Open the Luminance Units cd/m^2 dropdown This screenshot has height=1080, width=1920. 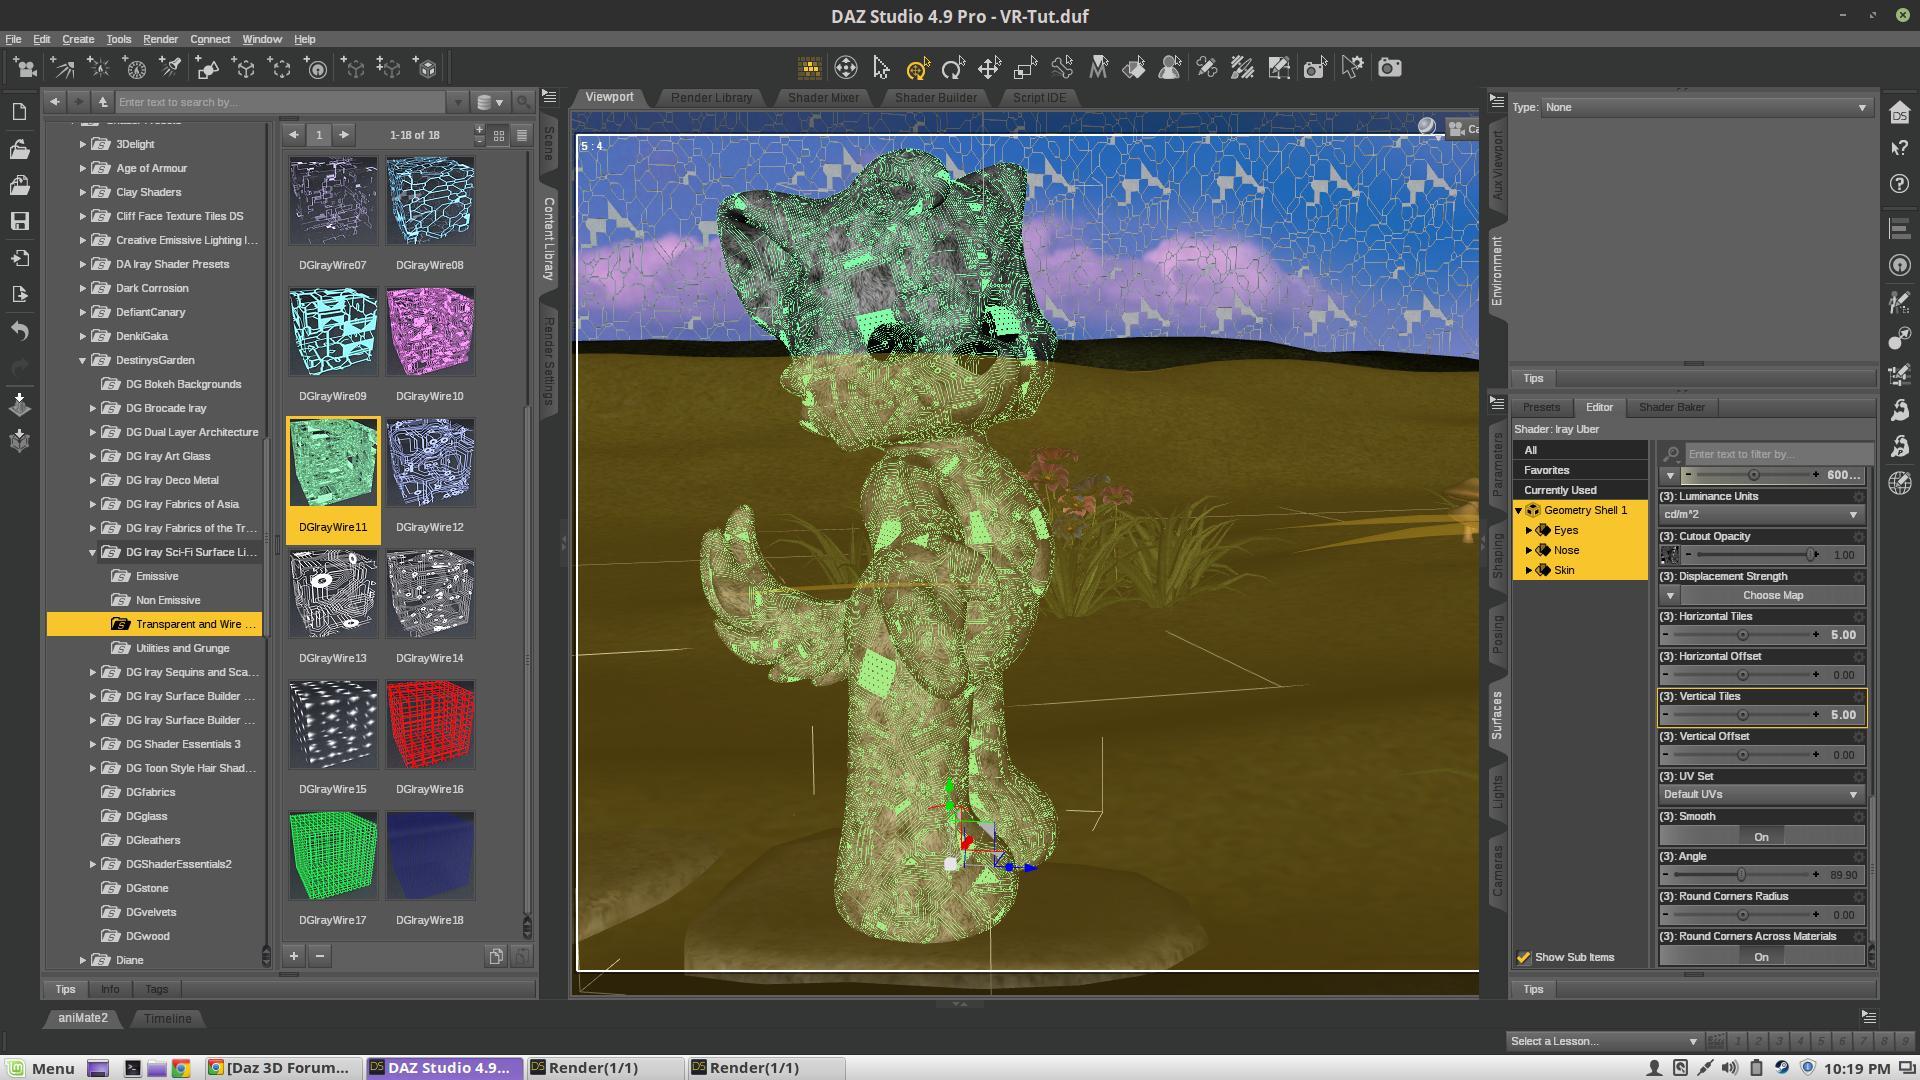coord(1761,515)
